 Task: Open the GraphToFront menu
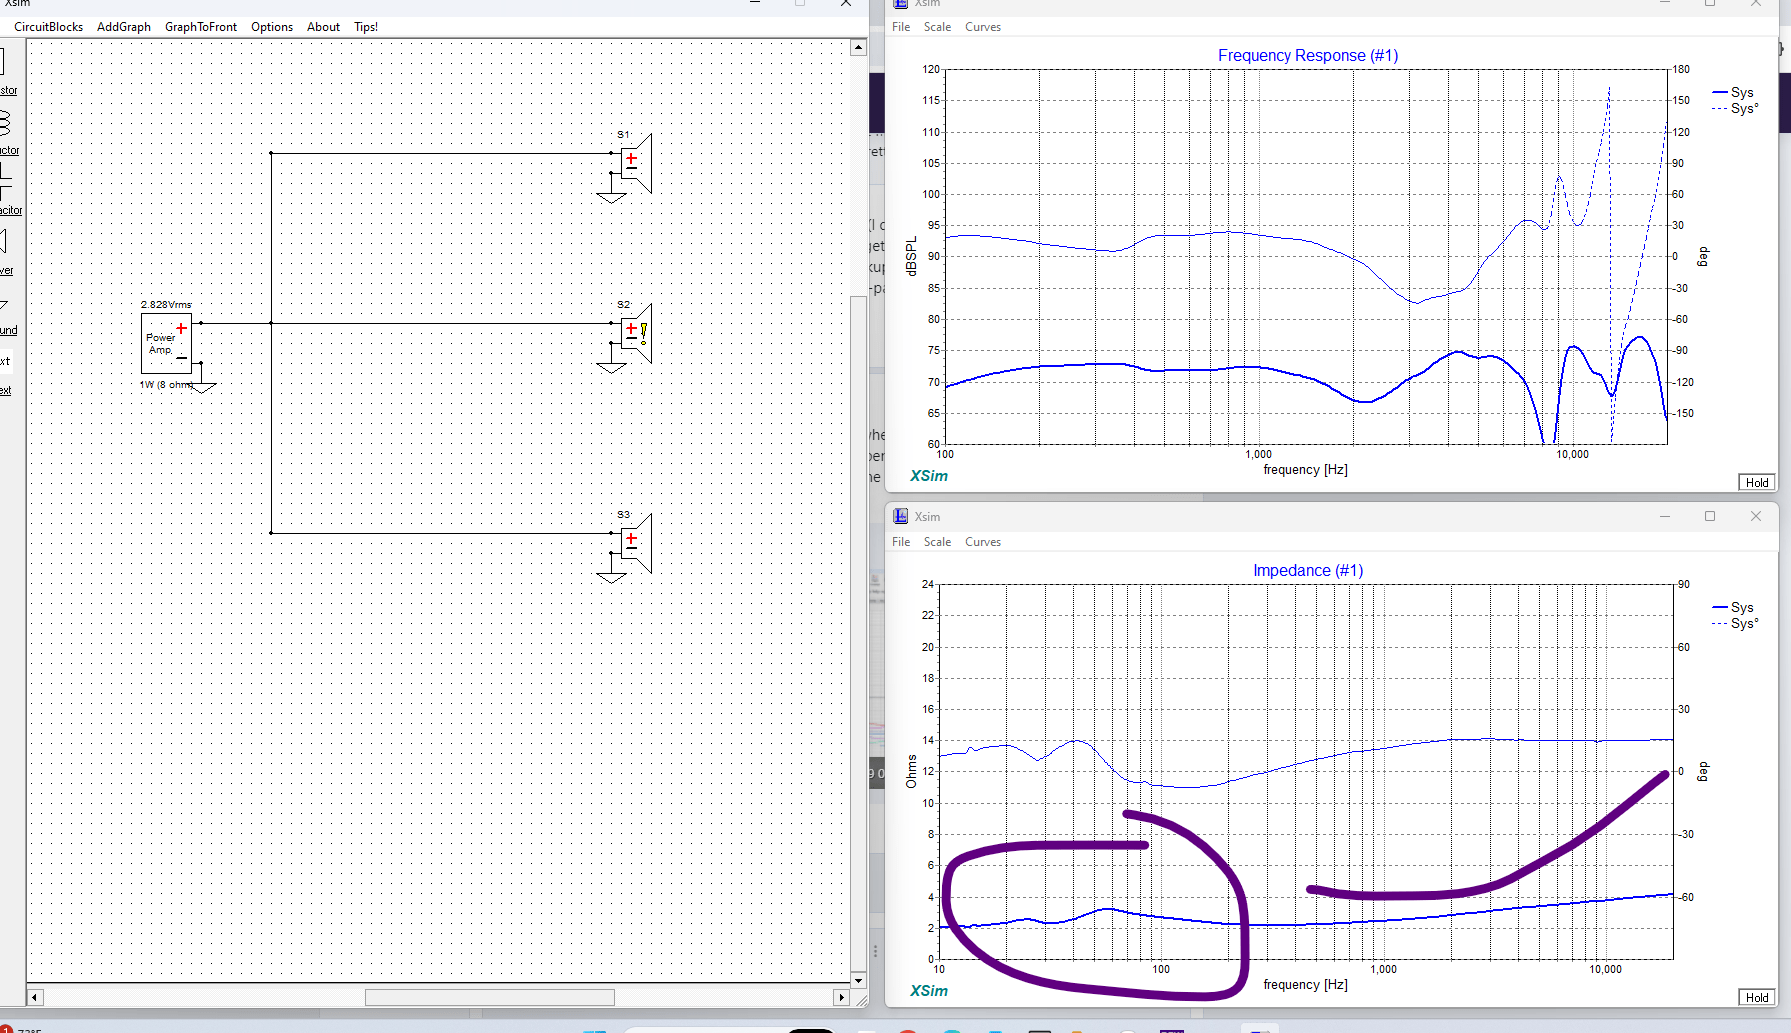[201, 27]
